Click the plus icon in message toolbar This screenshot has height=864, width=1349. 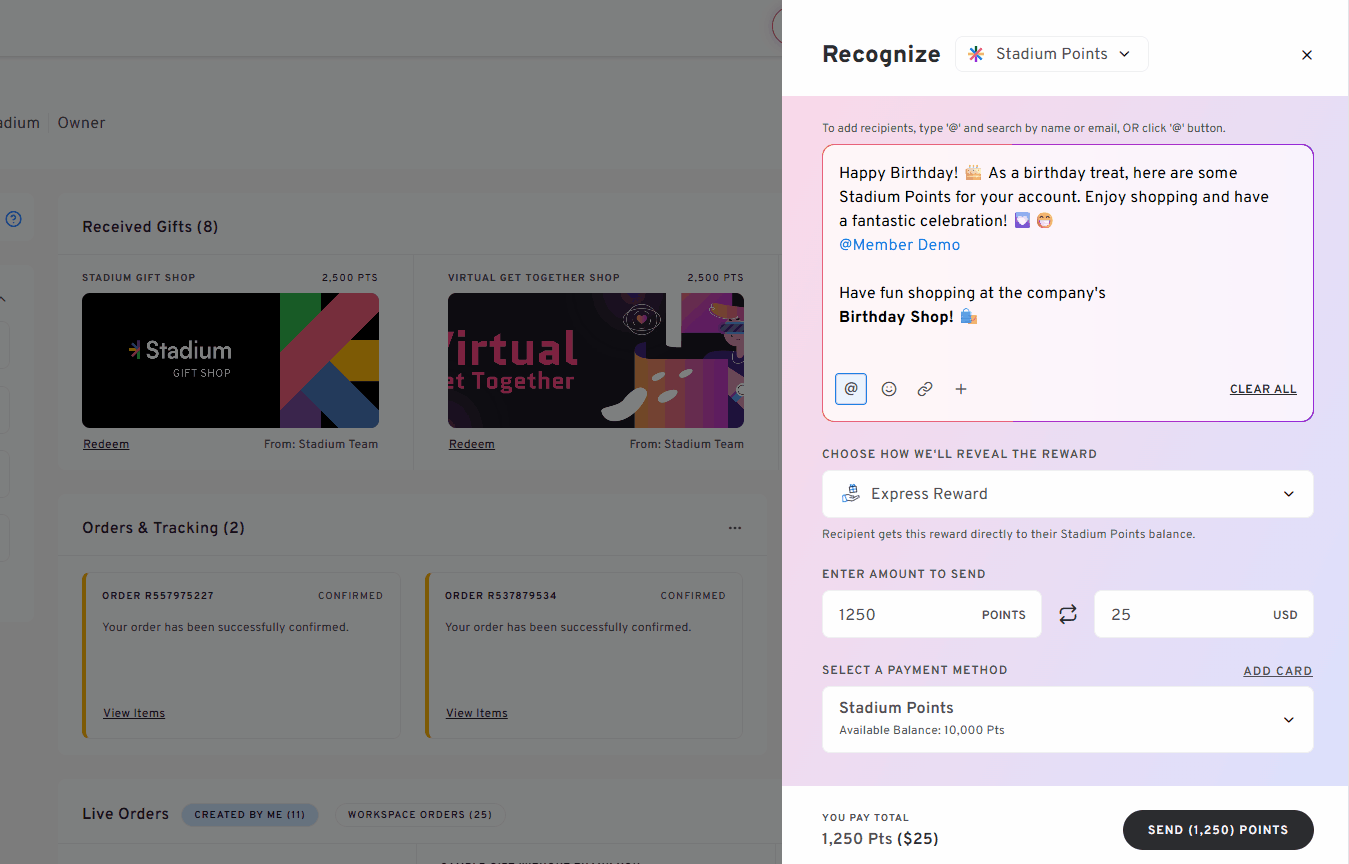tap(961, 389)
